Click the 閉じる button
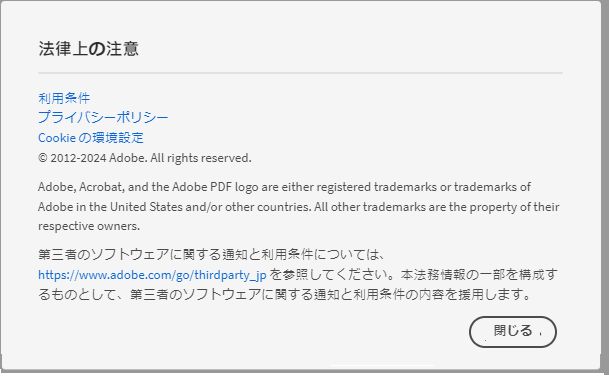Viewport: 609px width, 379px height. 513,332
